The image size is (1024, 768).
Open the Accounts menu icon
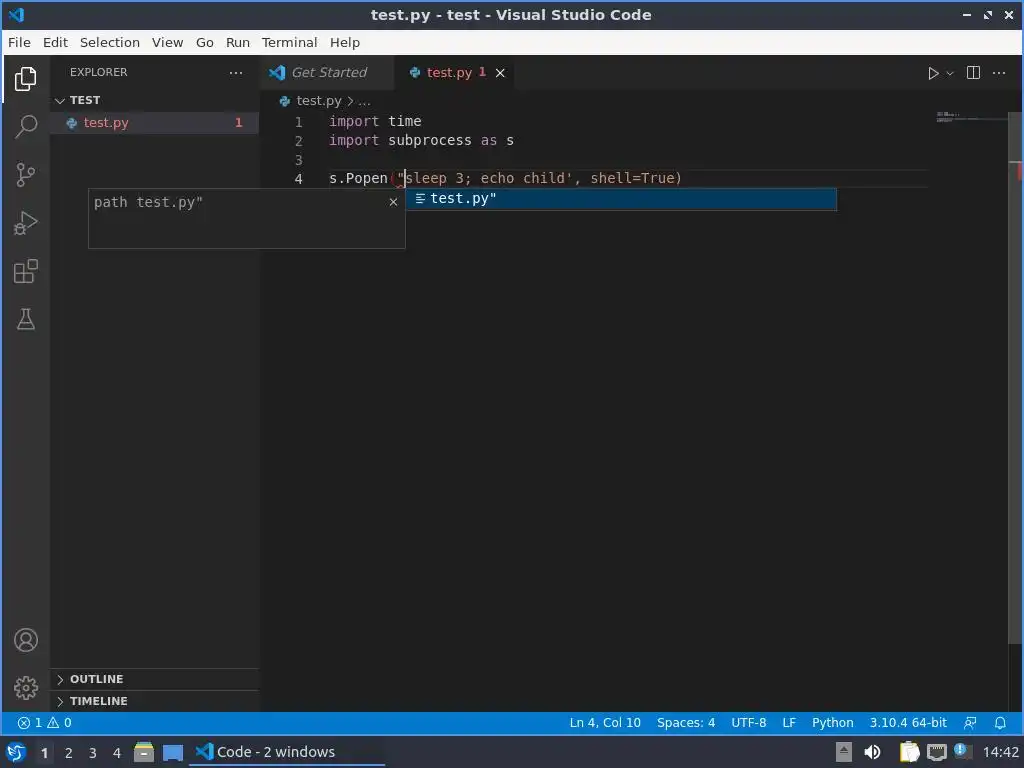[x=25, y=640]
